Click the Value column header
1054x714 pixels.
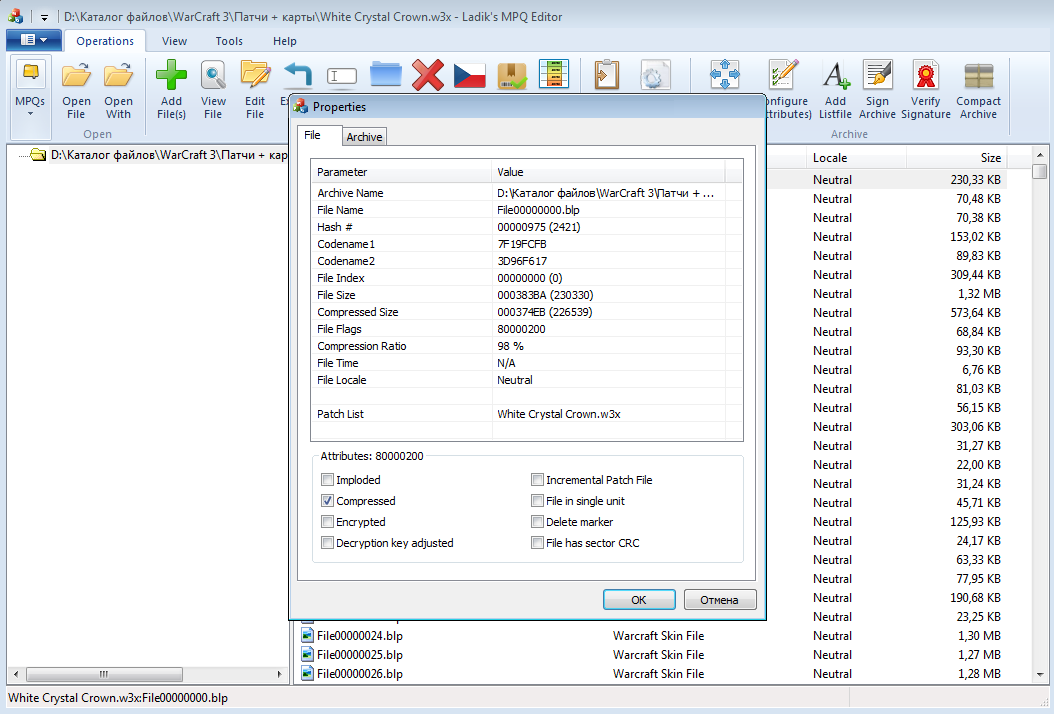(608, 172)
